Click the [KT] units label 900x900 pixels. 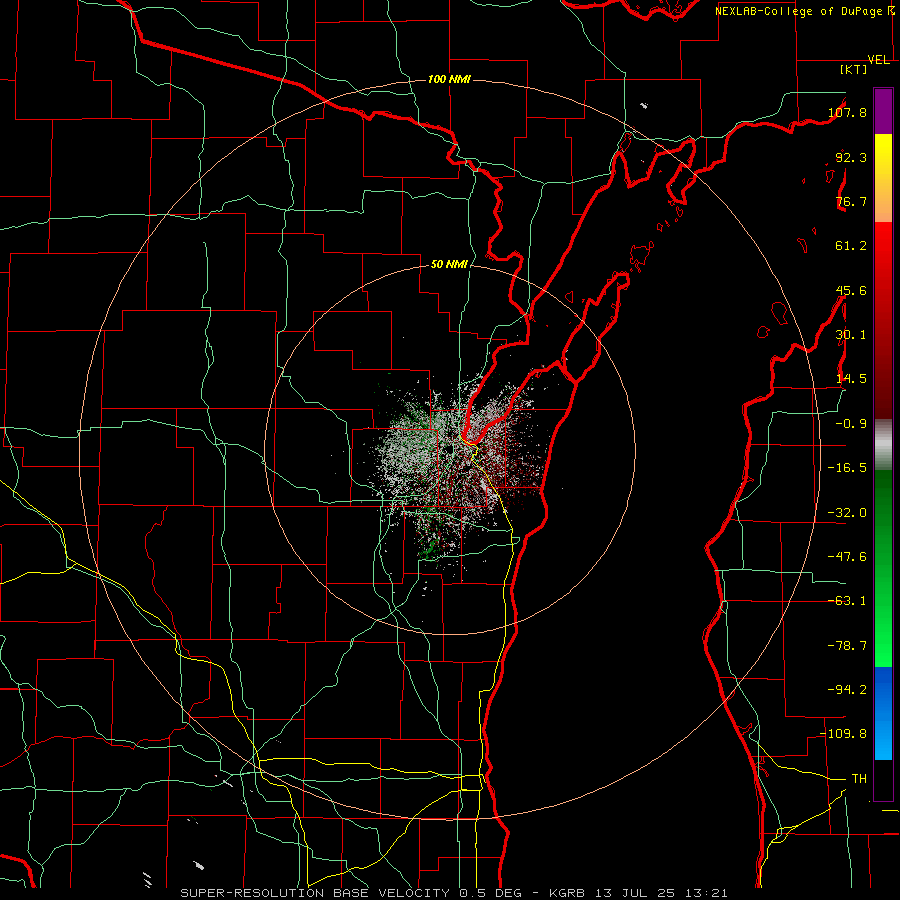pyautogui.click(x=853, y=69)
